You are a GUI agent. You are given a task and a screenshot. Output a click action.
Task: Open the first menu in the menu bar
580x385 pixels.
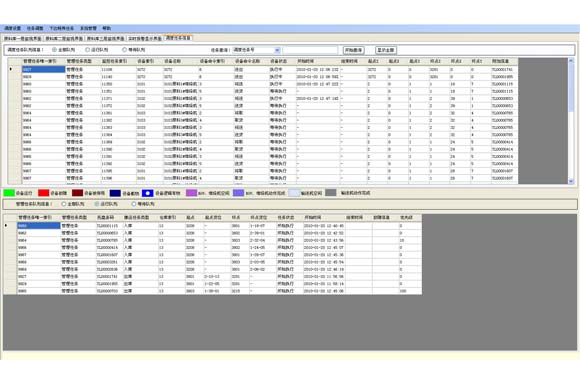[x=13, y=28]
